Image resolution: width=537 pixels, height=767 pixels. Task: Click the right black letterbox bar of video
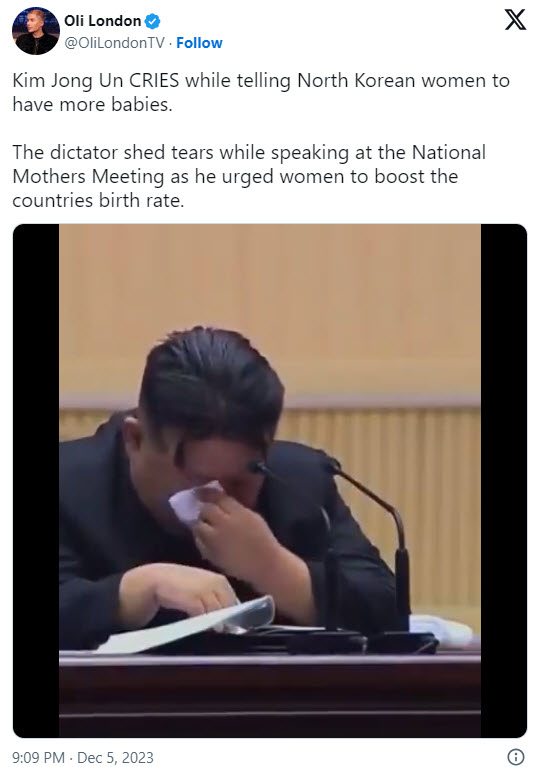pos(504,480)
